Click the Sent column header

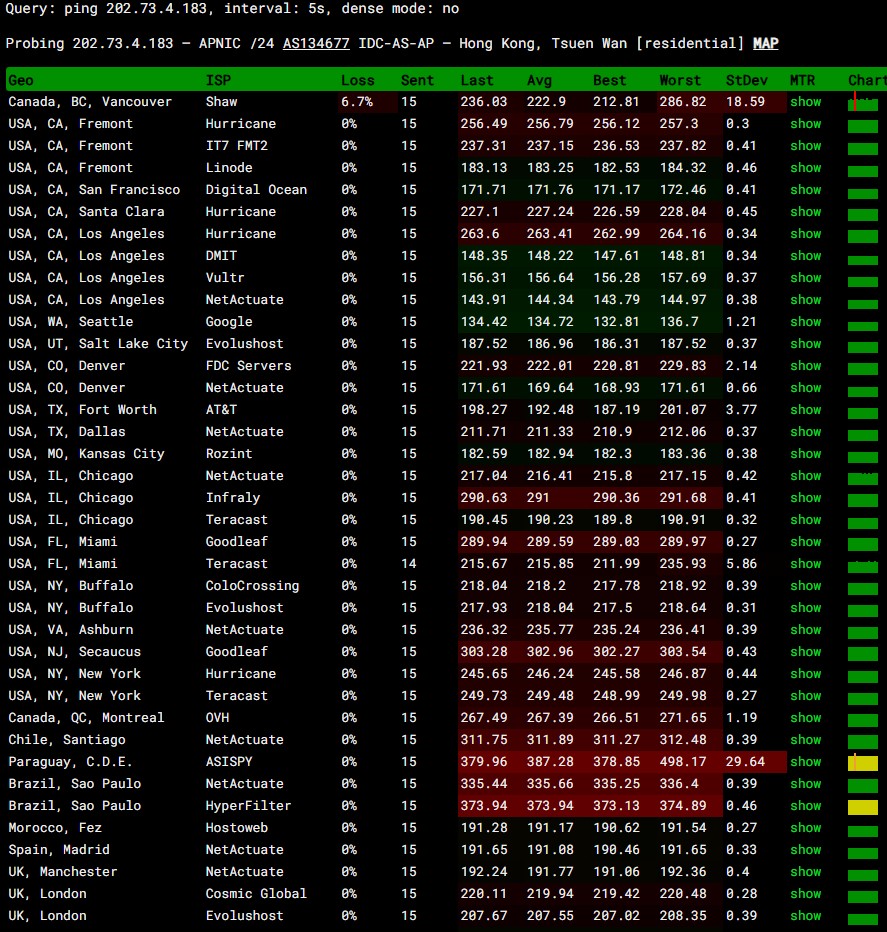click(x=417, y=80)
